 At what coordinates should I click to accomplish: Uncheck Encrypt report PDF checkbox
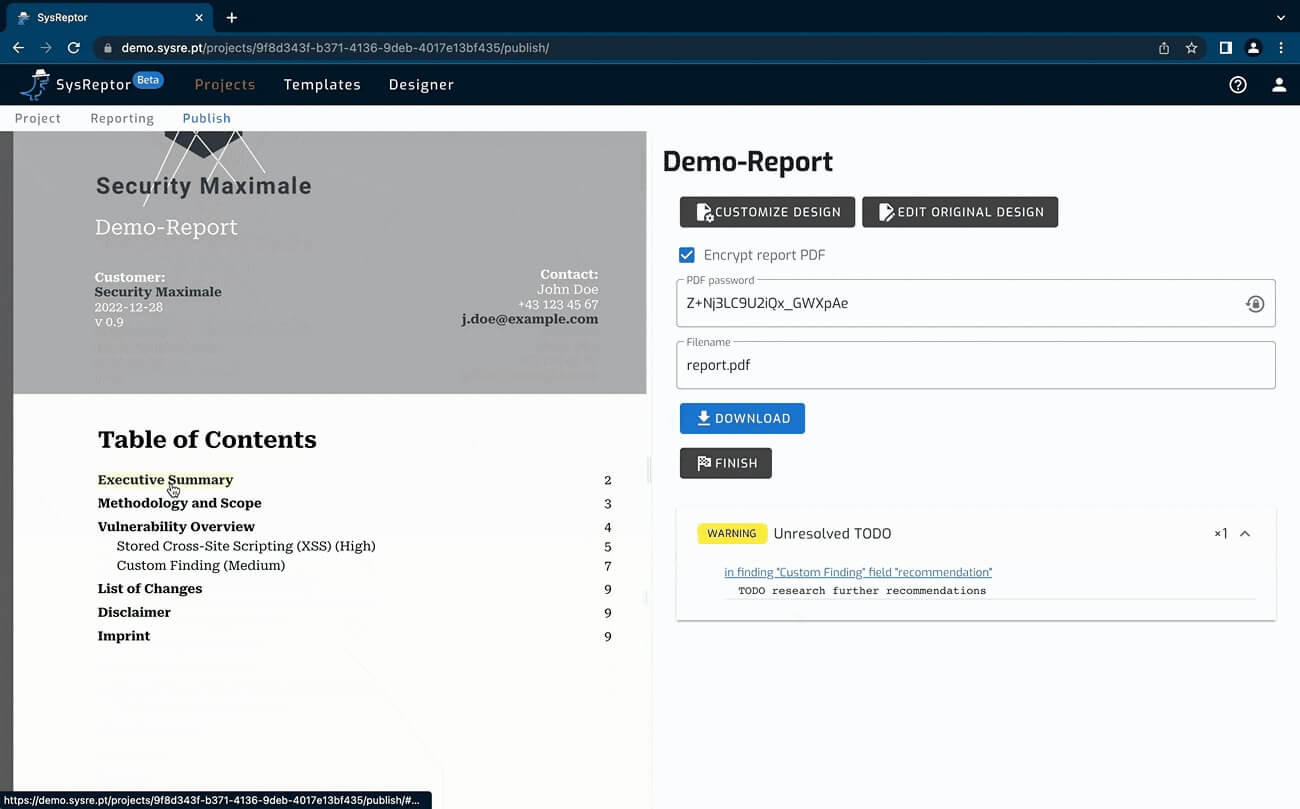click(x=687, y=255)
